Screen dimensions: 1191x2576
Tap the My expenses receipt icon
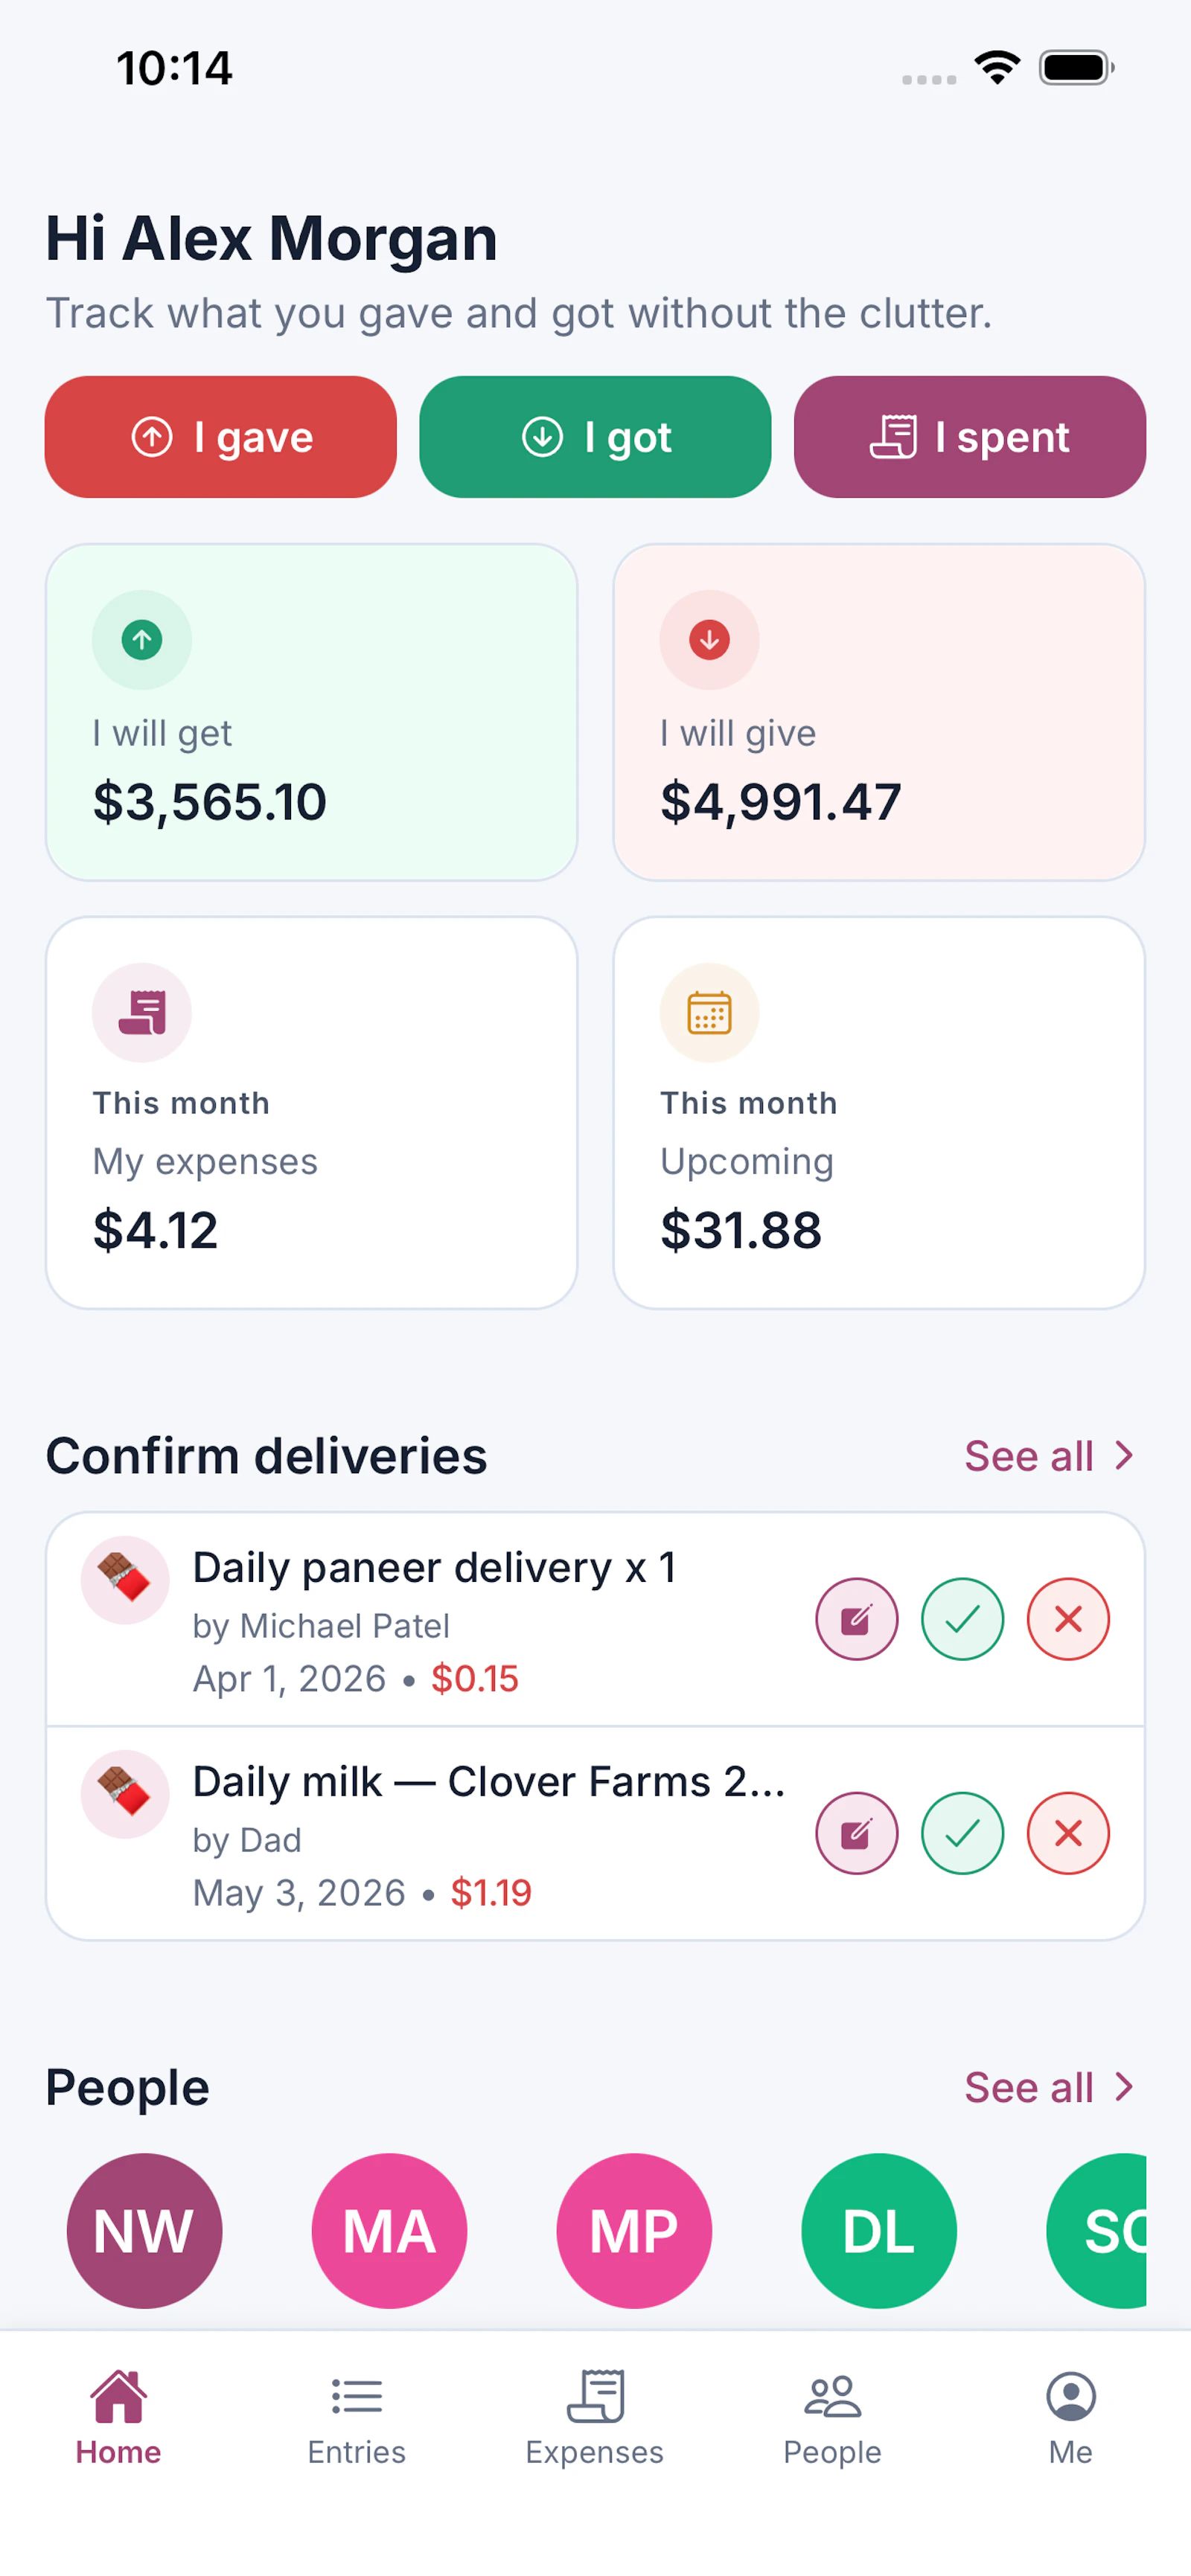point(142,1012)
